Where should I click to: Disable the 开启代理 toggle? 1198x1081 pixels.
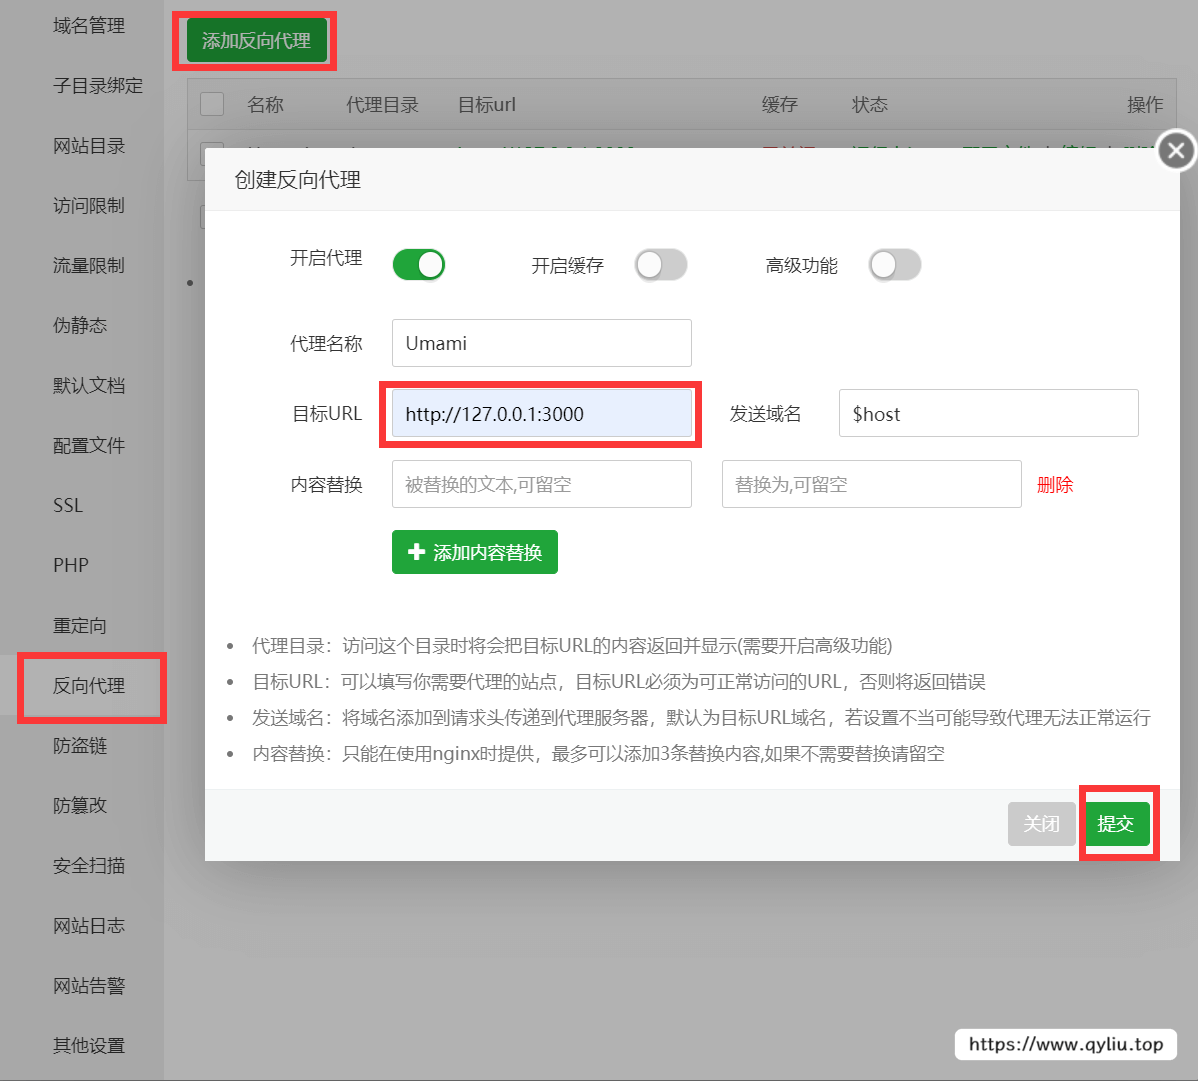coord(418,264)
